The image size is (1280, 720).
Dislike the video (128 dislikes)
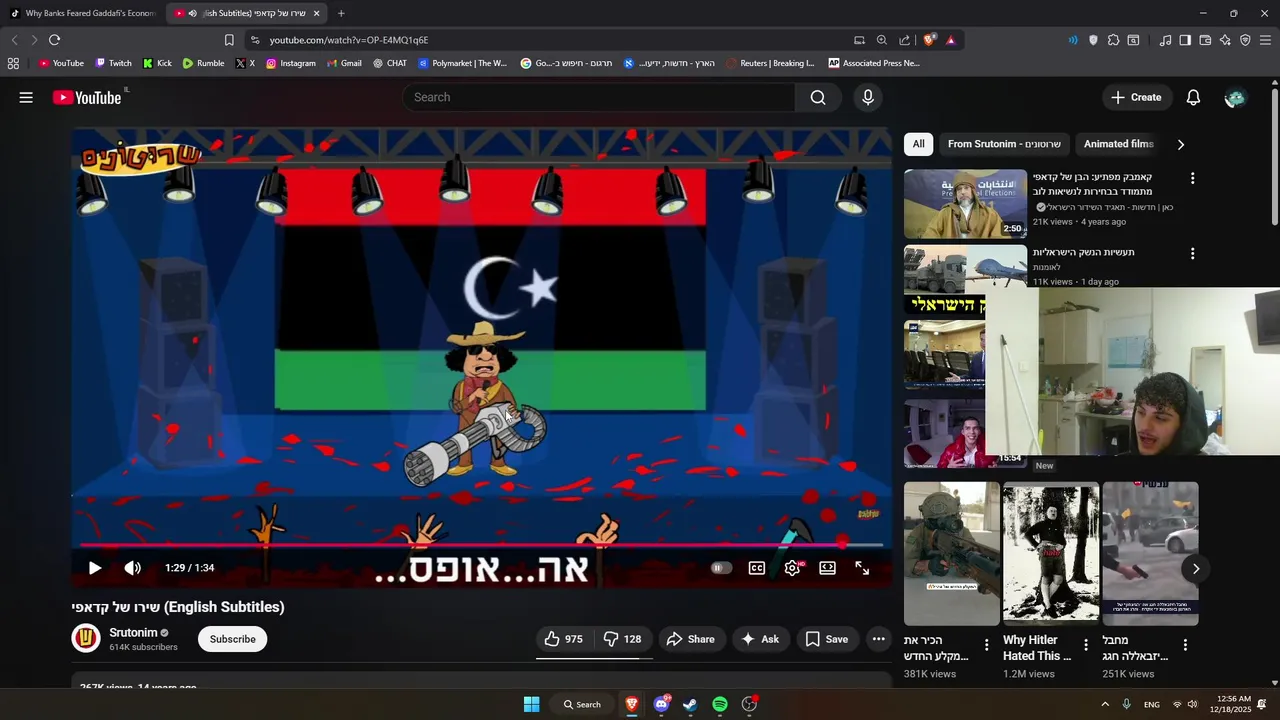[622, 639]
